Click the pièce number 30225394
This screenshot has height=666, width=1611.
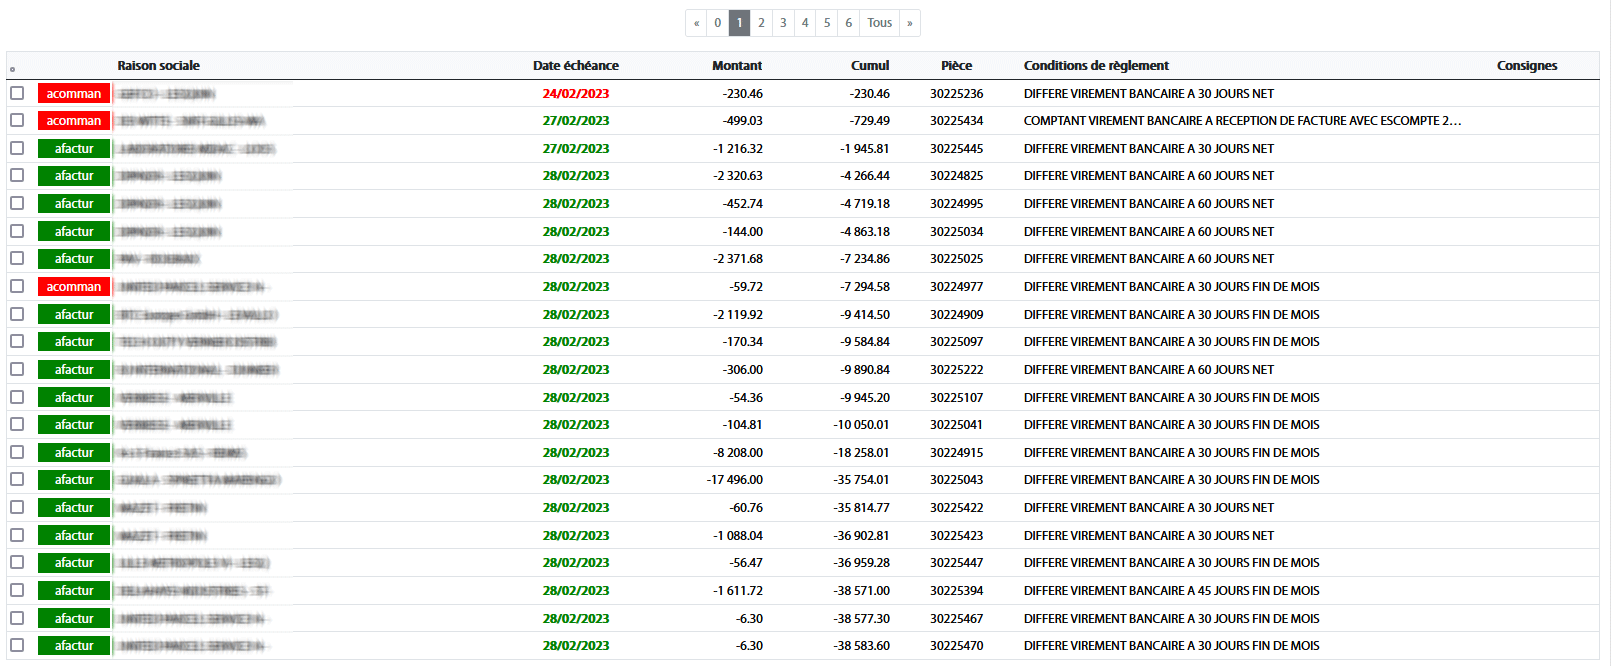click(957, 591)
